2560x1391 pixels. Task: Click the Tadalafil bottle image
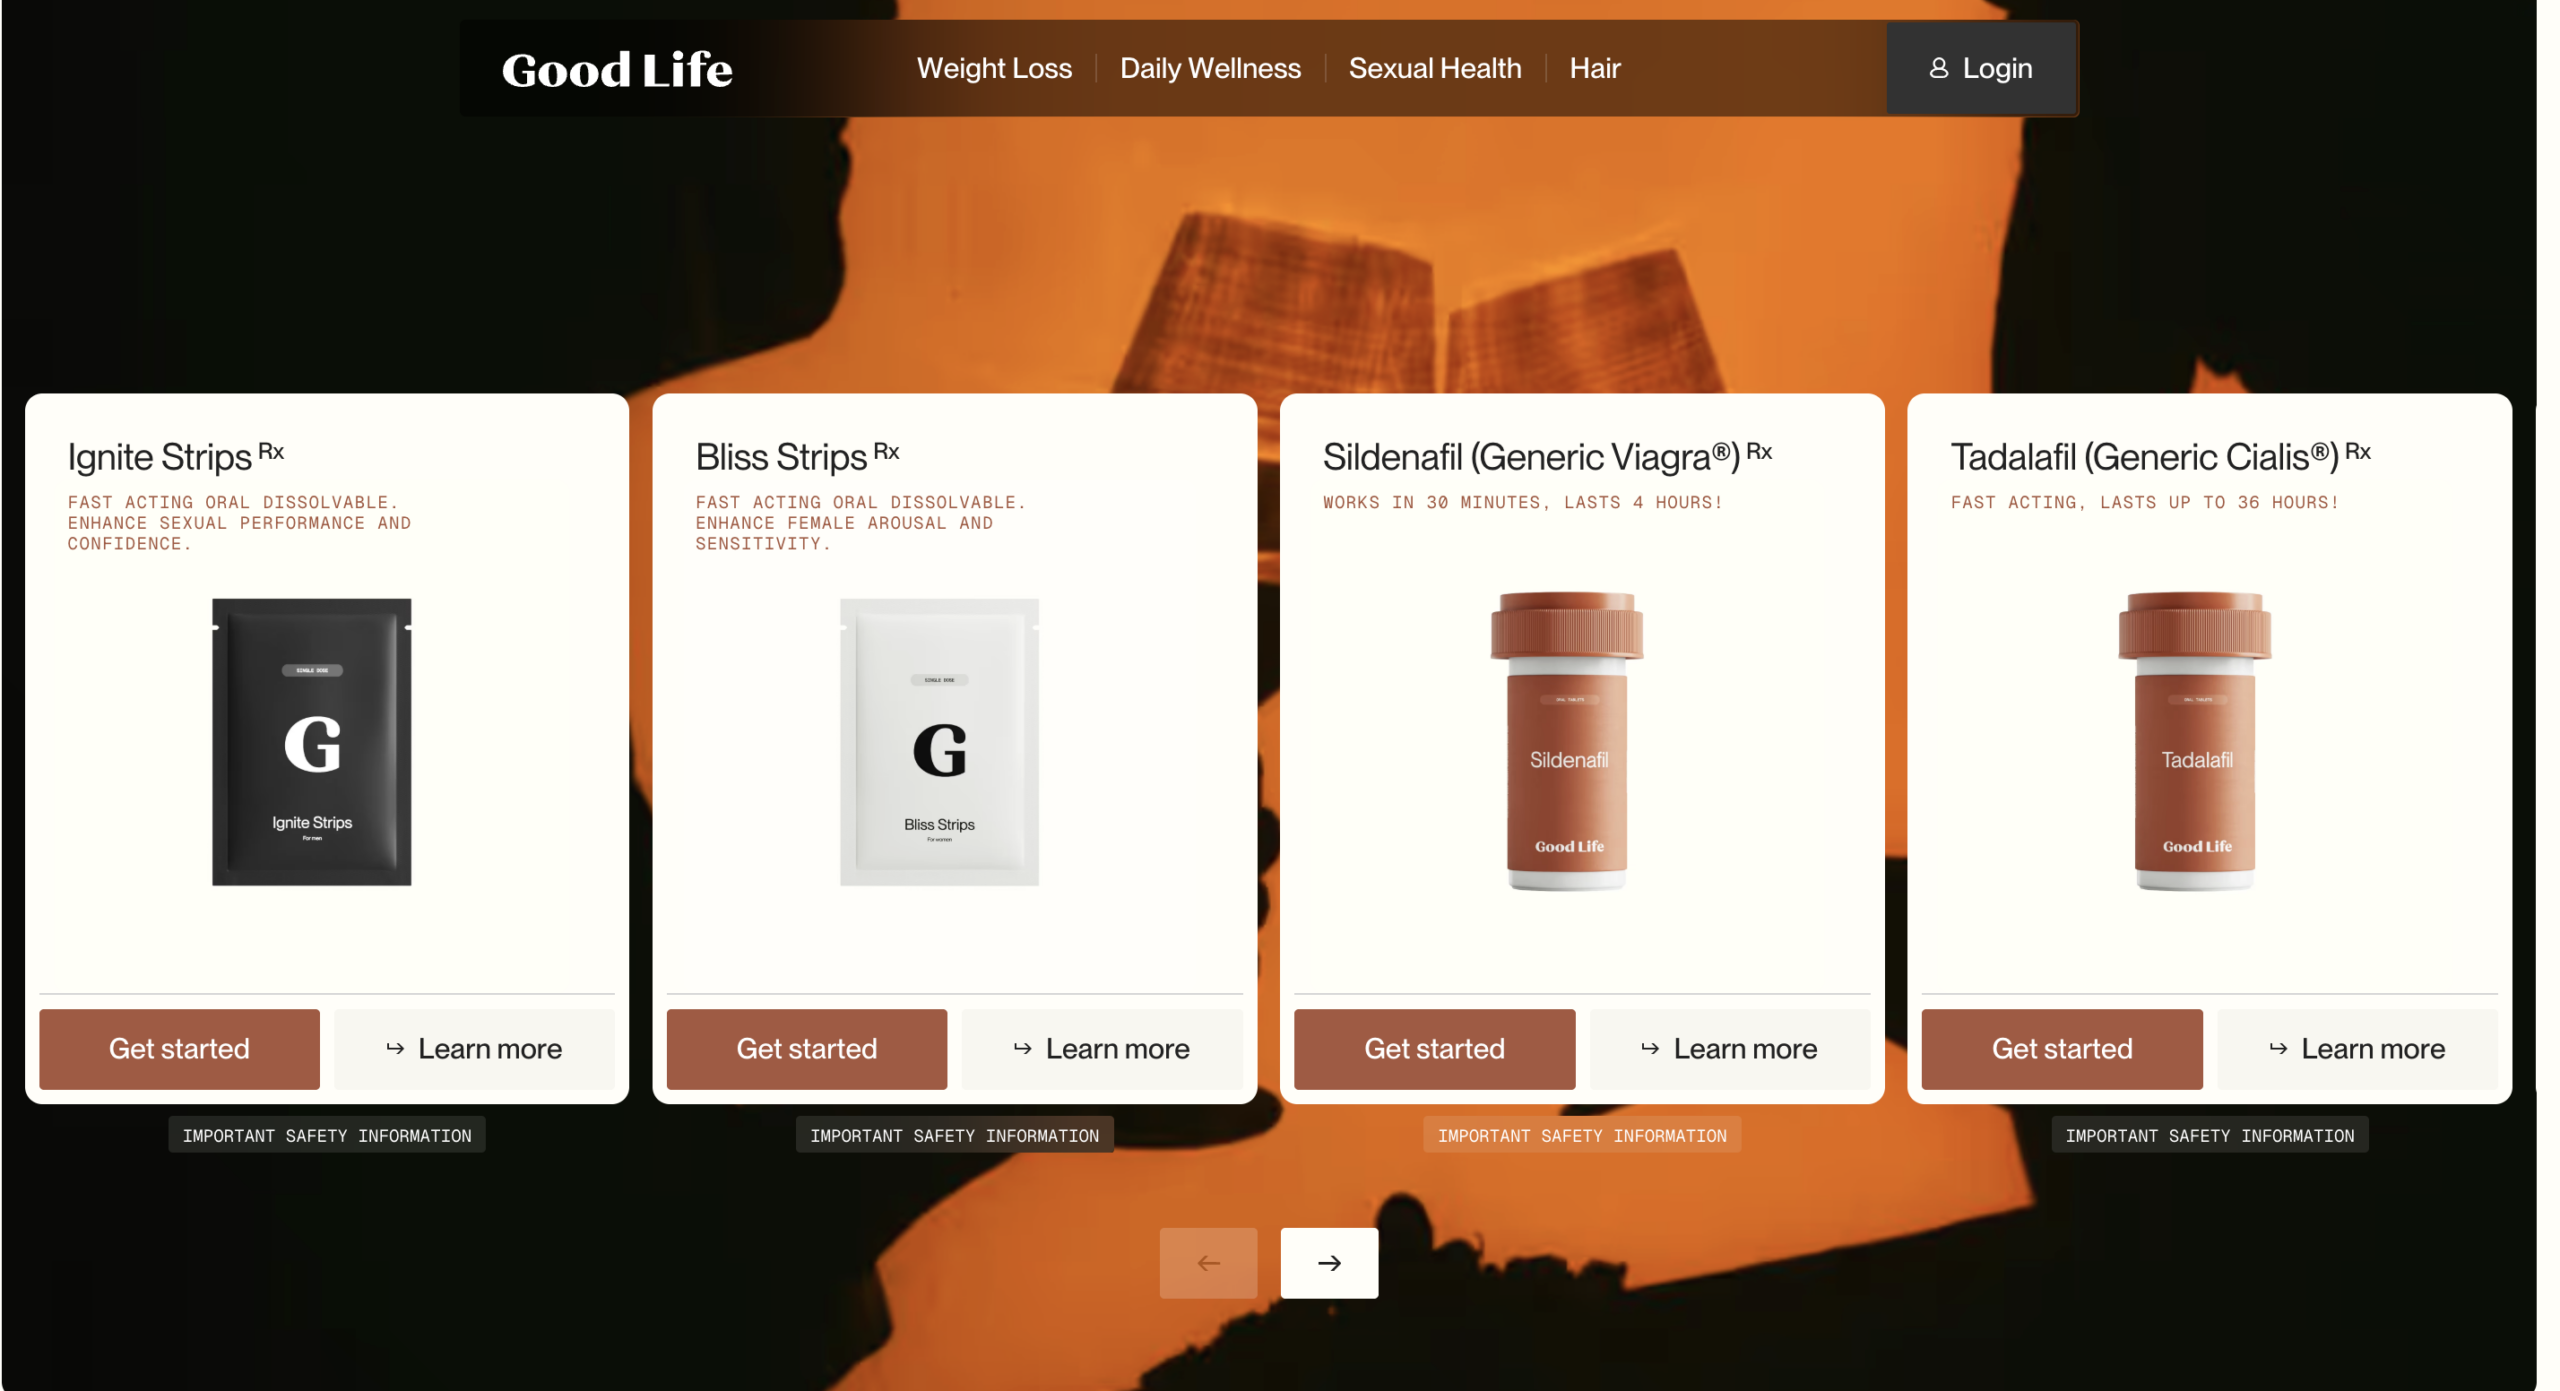(2193, 741)
